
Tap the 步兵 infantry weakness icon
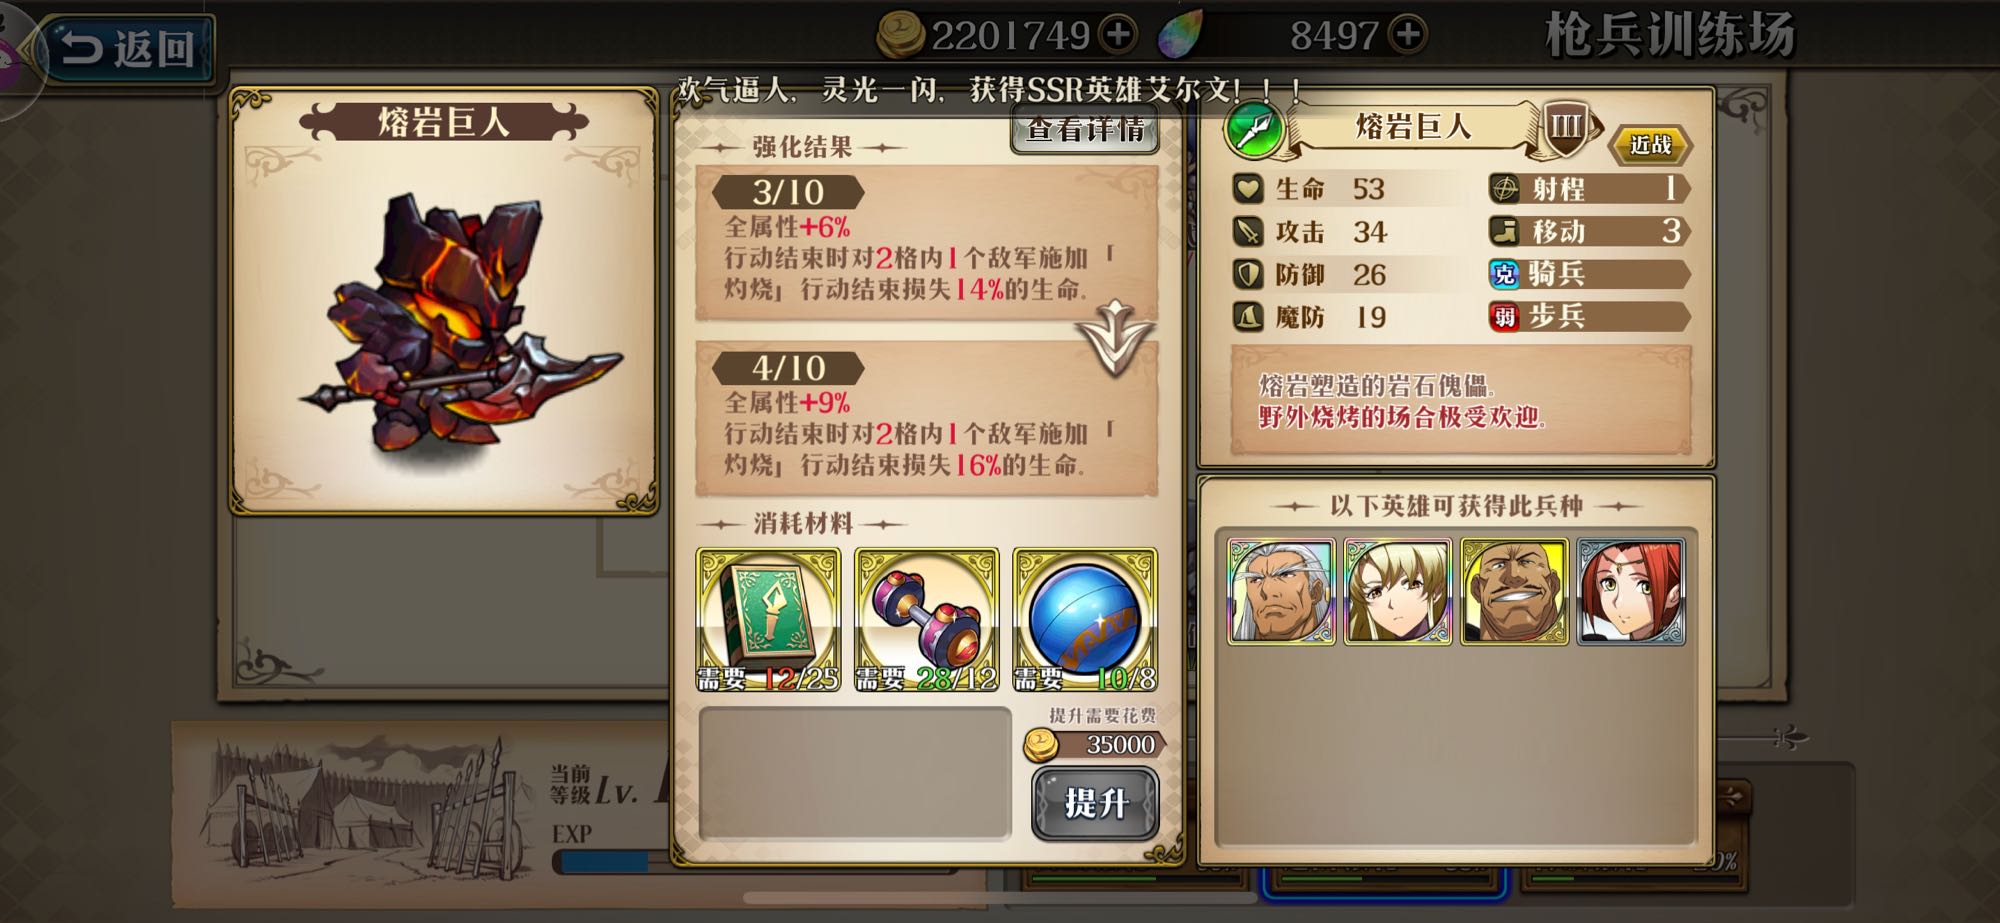click(x=1504, y=317)
